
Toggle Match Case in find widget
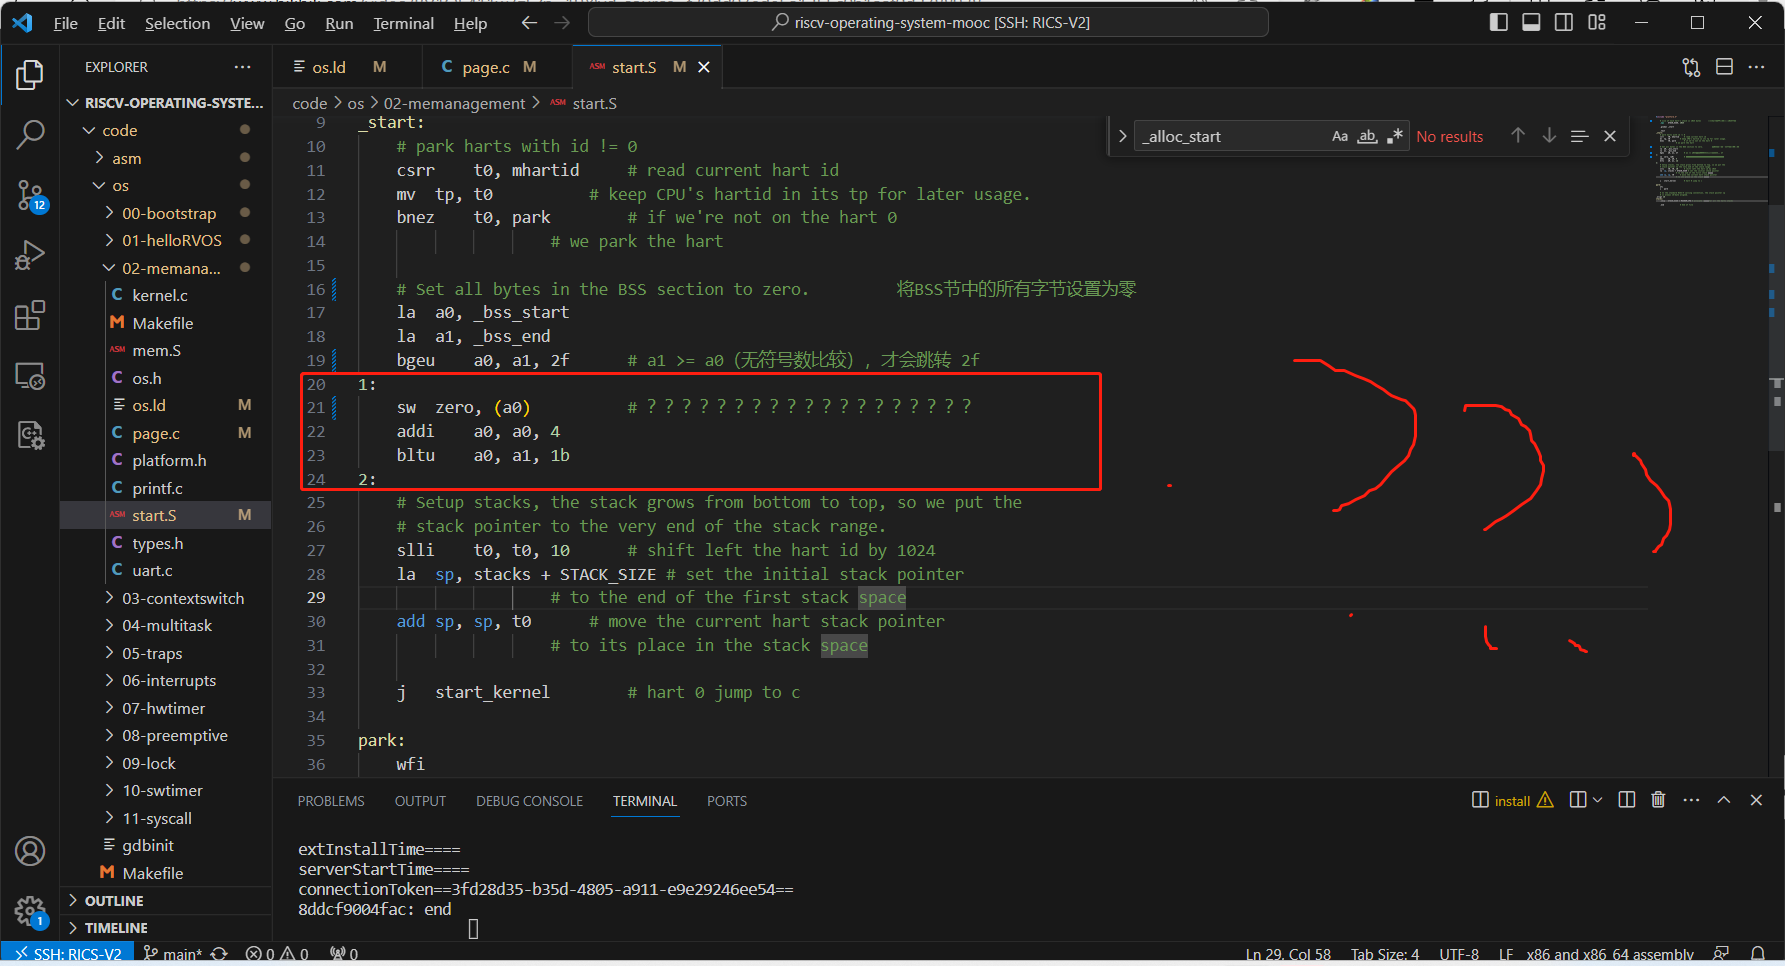pyautogui.click(x=1340, y=136)
